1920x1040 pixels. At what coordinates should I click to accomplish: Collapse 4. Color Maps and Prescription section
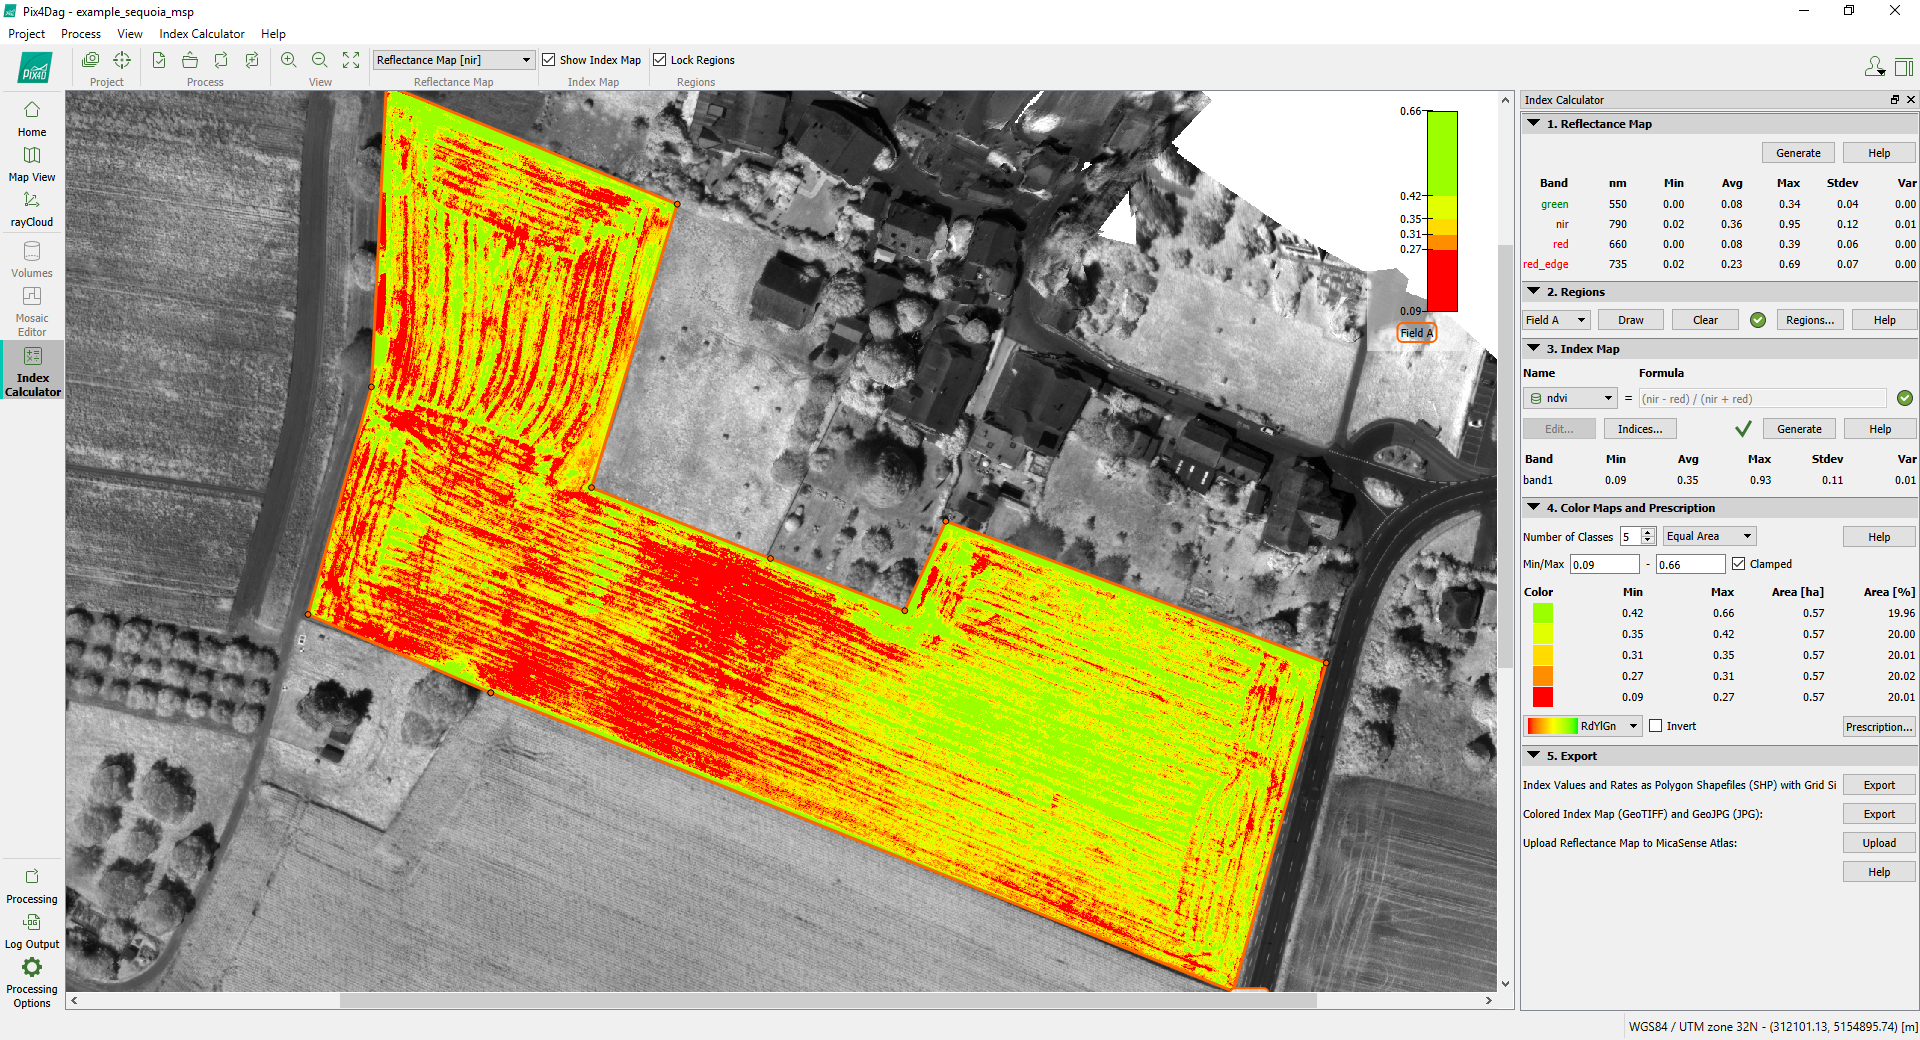pyautogui.click(x=1534, y=507)
